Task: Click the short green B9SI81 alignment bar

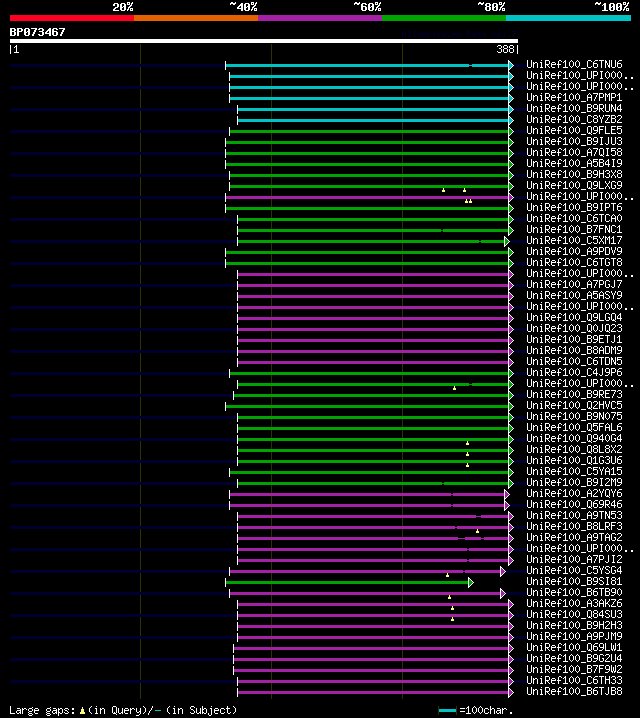Action: [x=349, y=582]
